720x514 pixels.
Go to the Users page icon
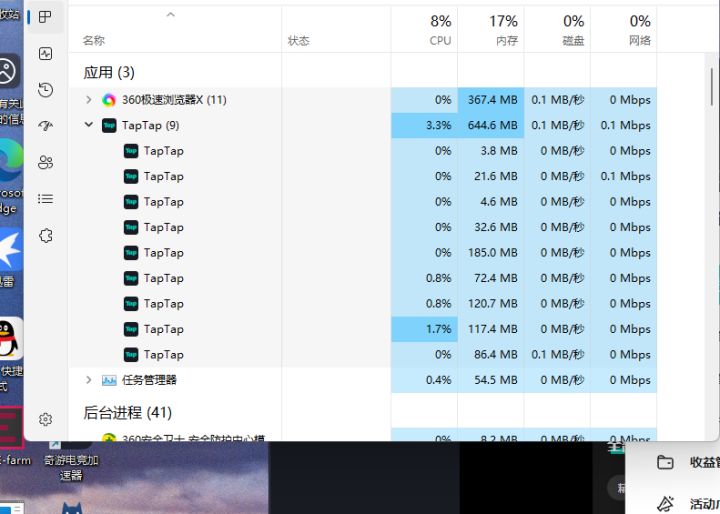[x=45, y=162]
